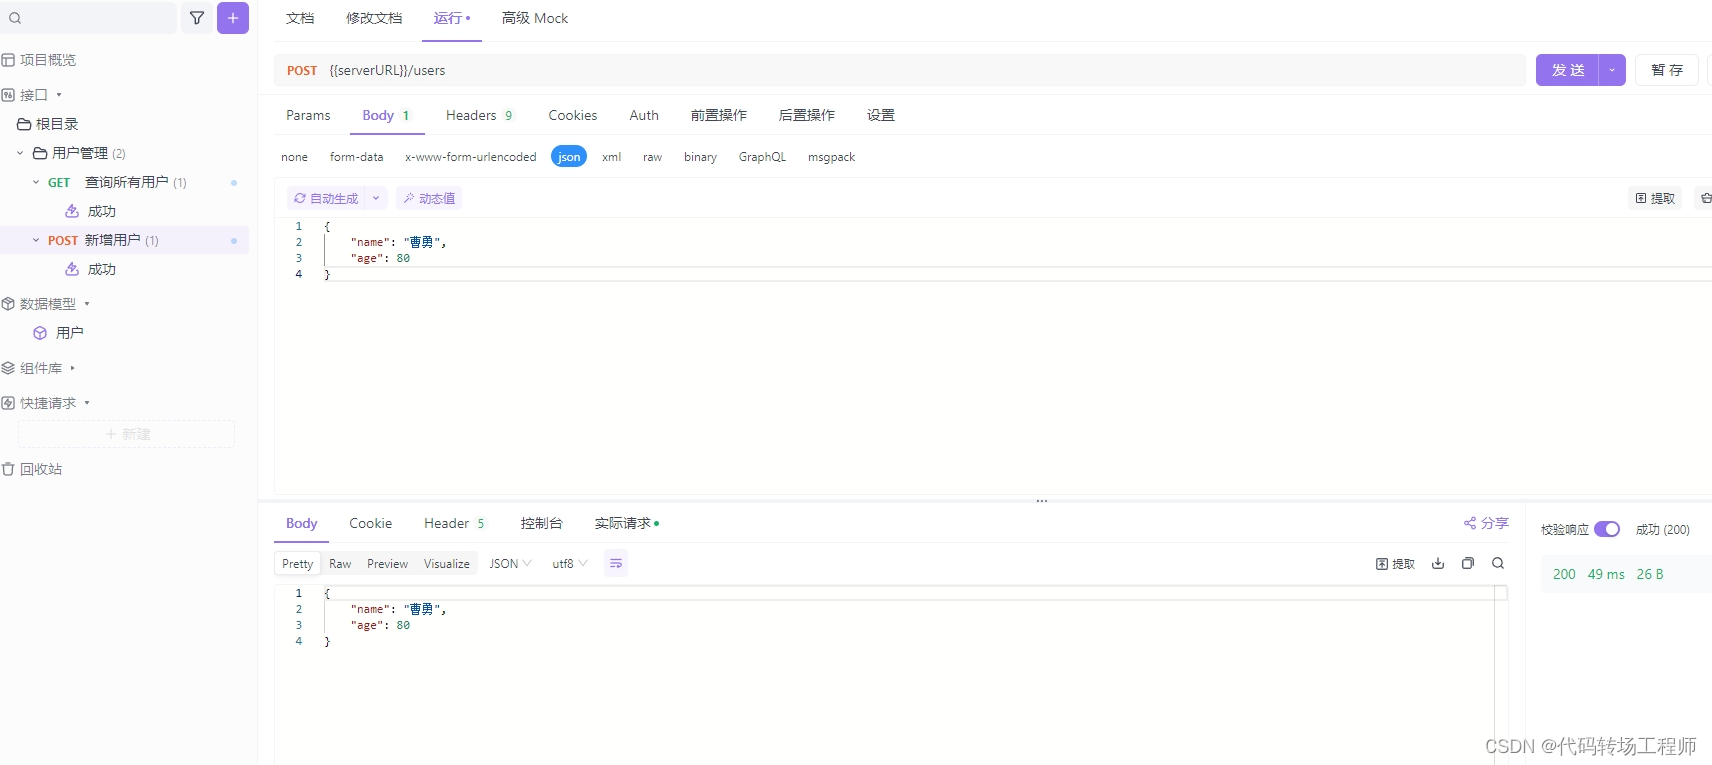Click the response search magnifier icon

click(1498, 564)
